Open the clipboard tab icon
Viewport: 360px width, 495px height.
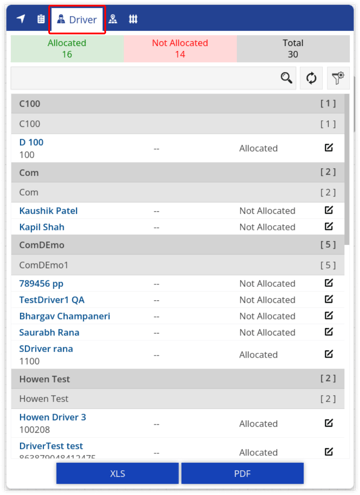coord(41,19)
